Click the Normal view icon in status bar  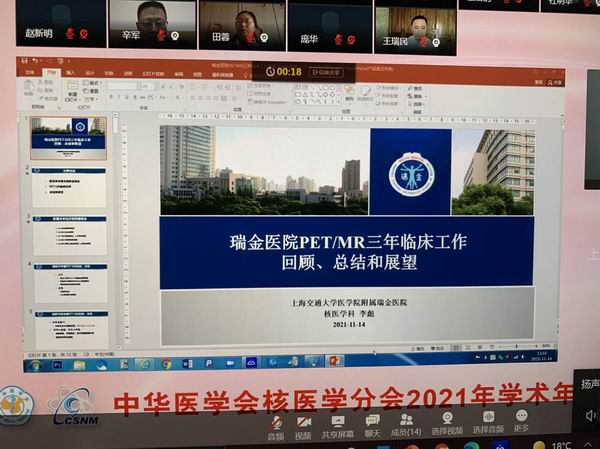click(456, 348)
